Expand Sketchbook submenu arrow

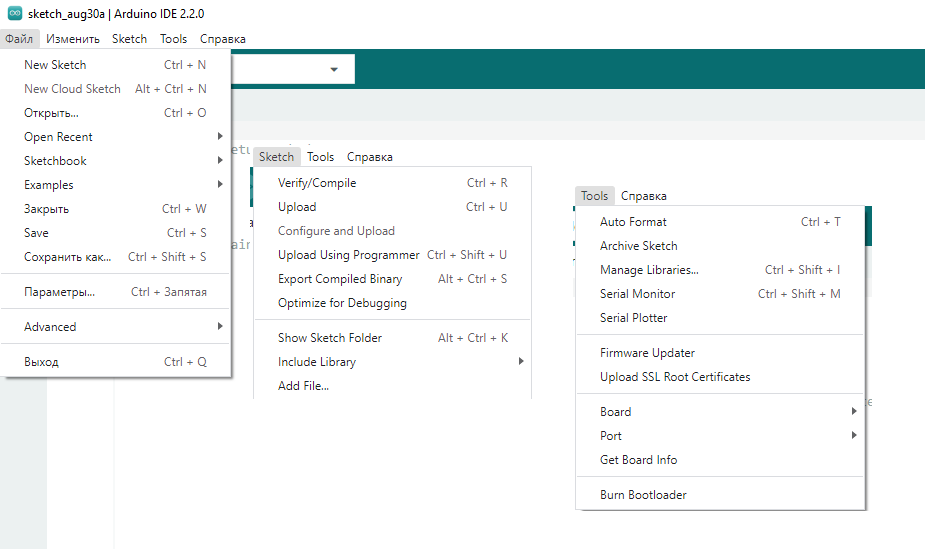(x=219, y=160)
